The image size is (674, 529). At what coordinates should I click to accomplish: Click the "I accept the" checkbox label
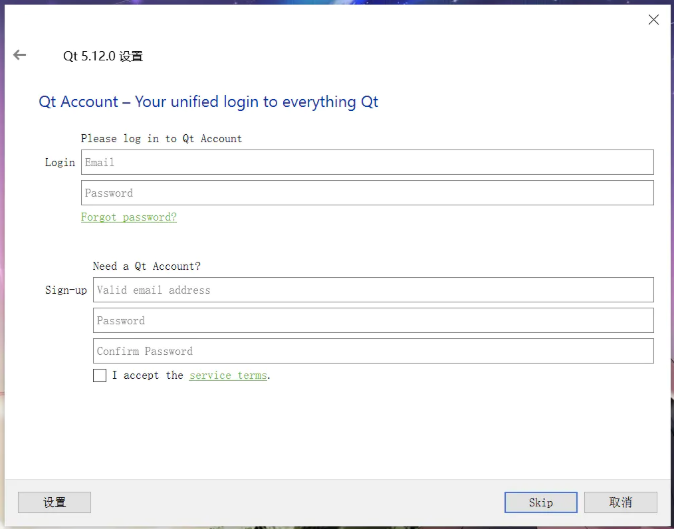[148, 375]
